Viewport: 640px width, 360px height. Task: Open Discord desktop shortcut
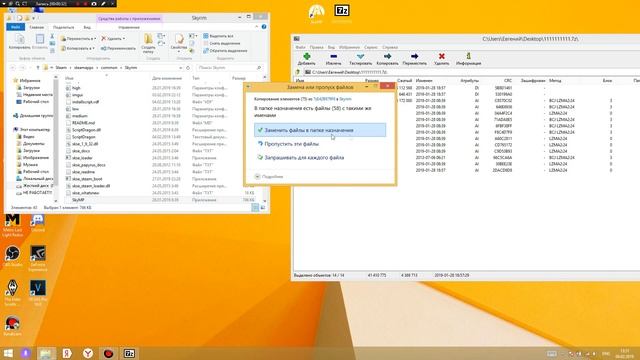pyautogui.click(x=38, y=220)
